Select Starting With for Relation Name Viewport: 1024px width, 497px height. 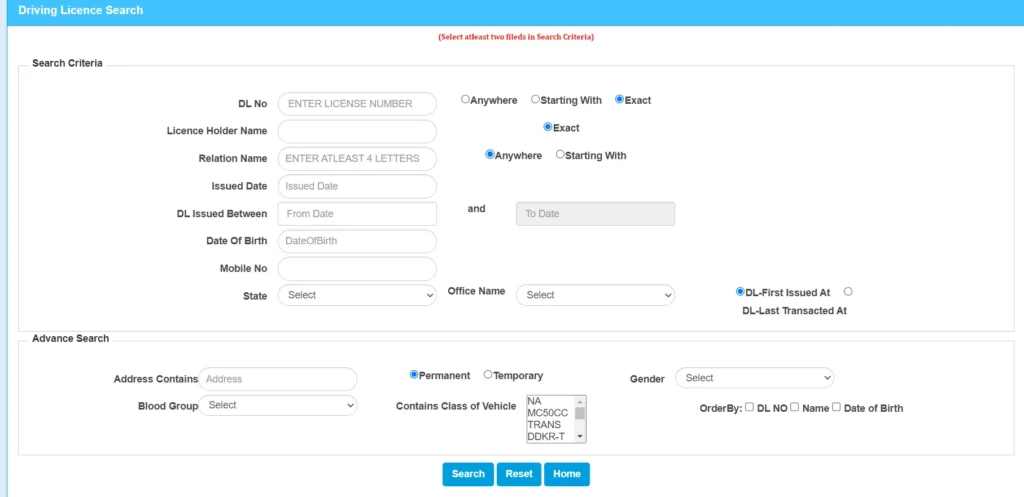click(560, 155)
